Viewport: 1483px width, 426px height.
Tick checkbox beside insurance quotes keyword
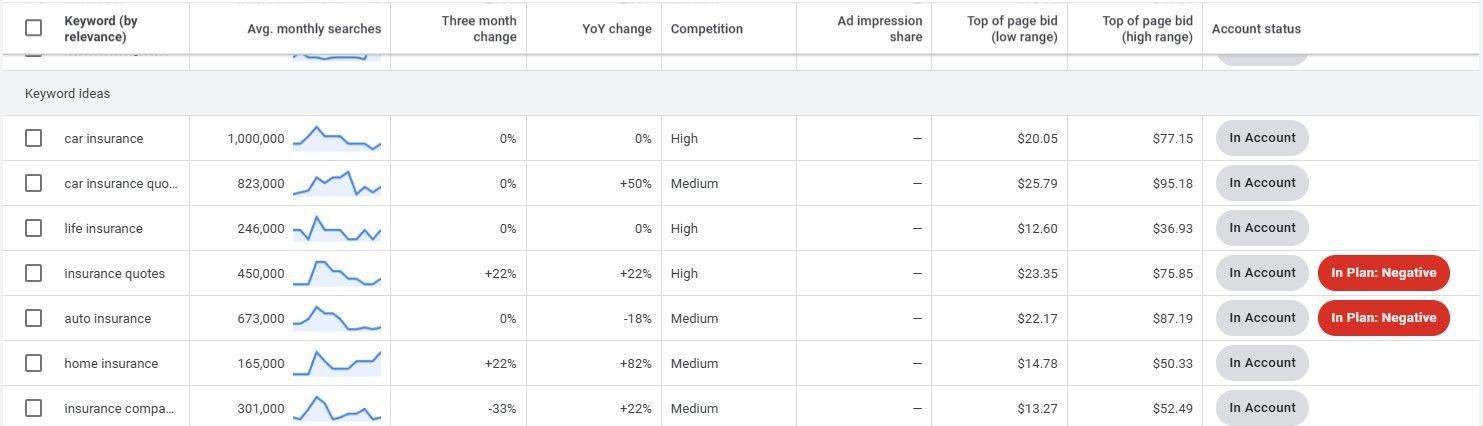[x=33, y=273]
